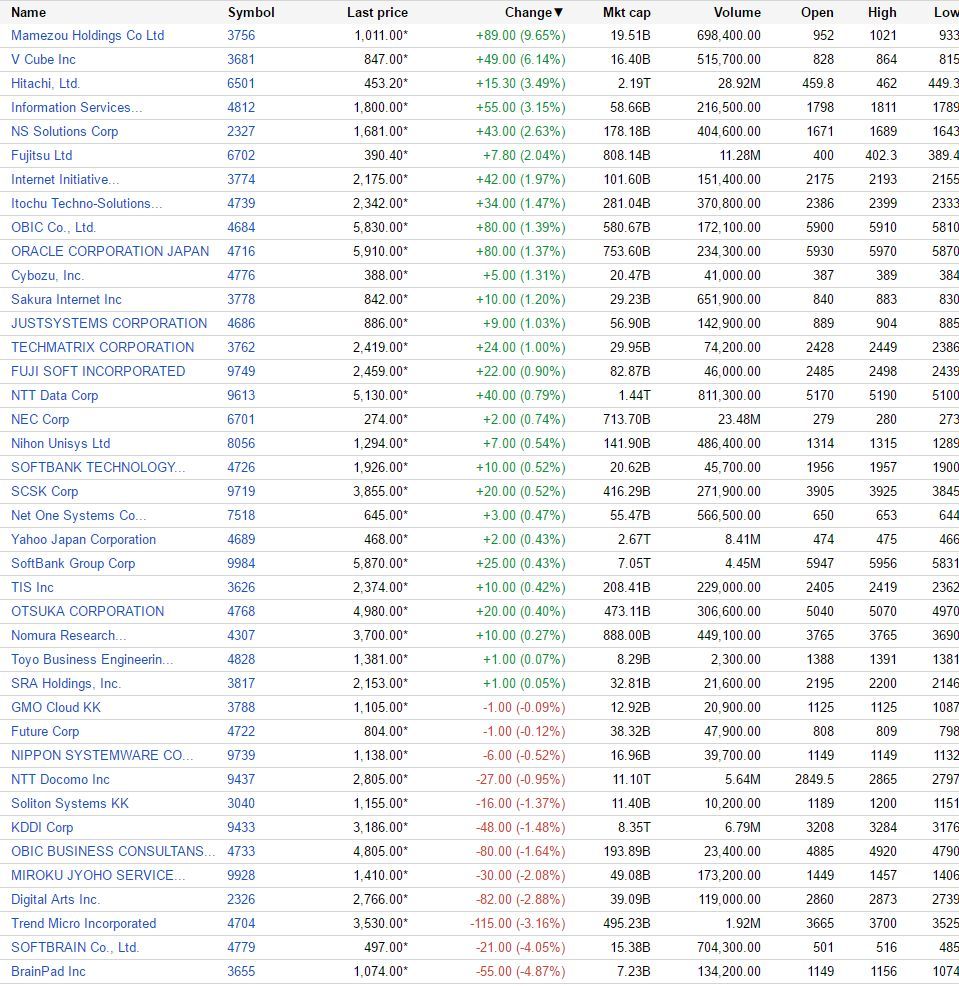Click symbol 9984 for SoftBank Group
This screenshot has height=986, width=959.
241,563
